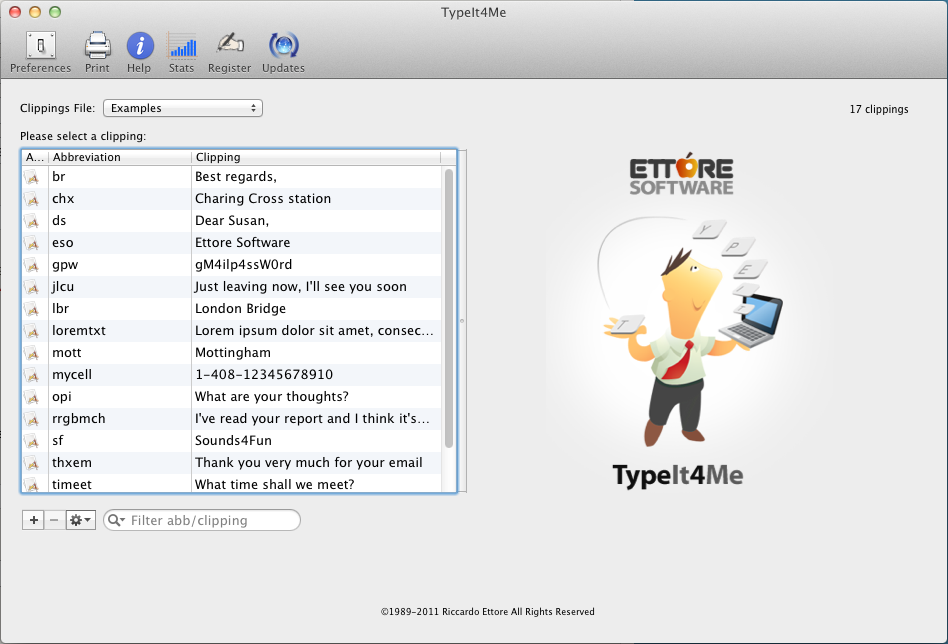Screen dimensions: 948x644
Task: Click the icon beside the 'rrgbmch' row
Action: point(31,419)
